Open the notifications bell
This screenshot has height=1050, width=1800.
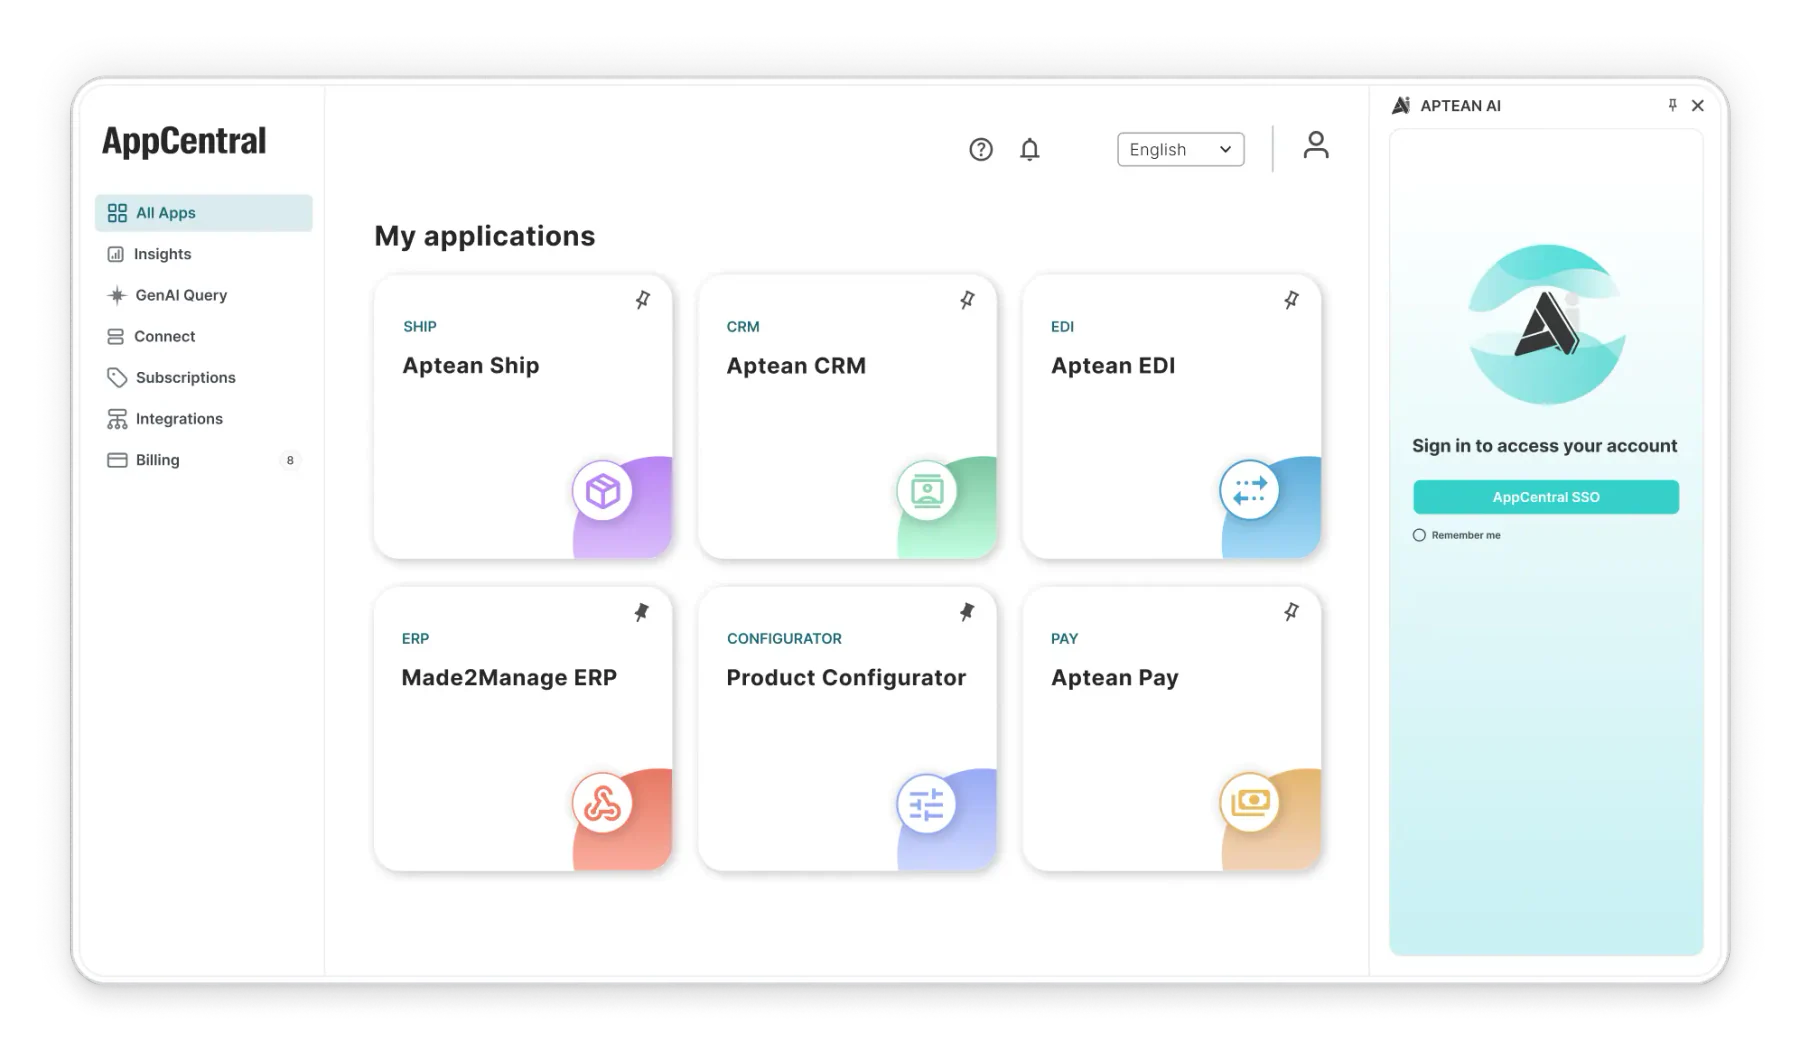tap(1029, 149)
